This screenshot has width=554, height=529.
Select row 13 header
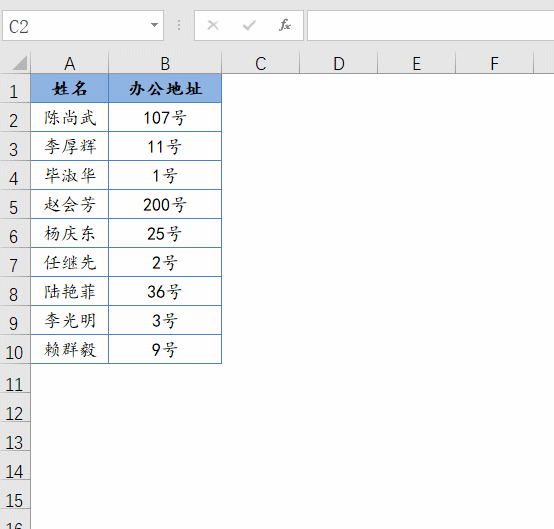15,436
